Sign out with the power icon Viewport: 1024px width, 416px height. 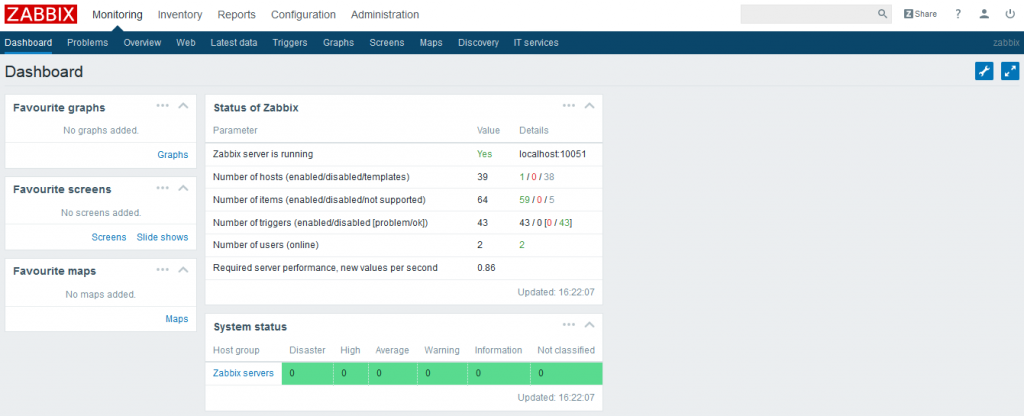coord(1010,14)
